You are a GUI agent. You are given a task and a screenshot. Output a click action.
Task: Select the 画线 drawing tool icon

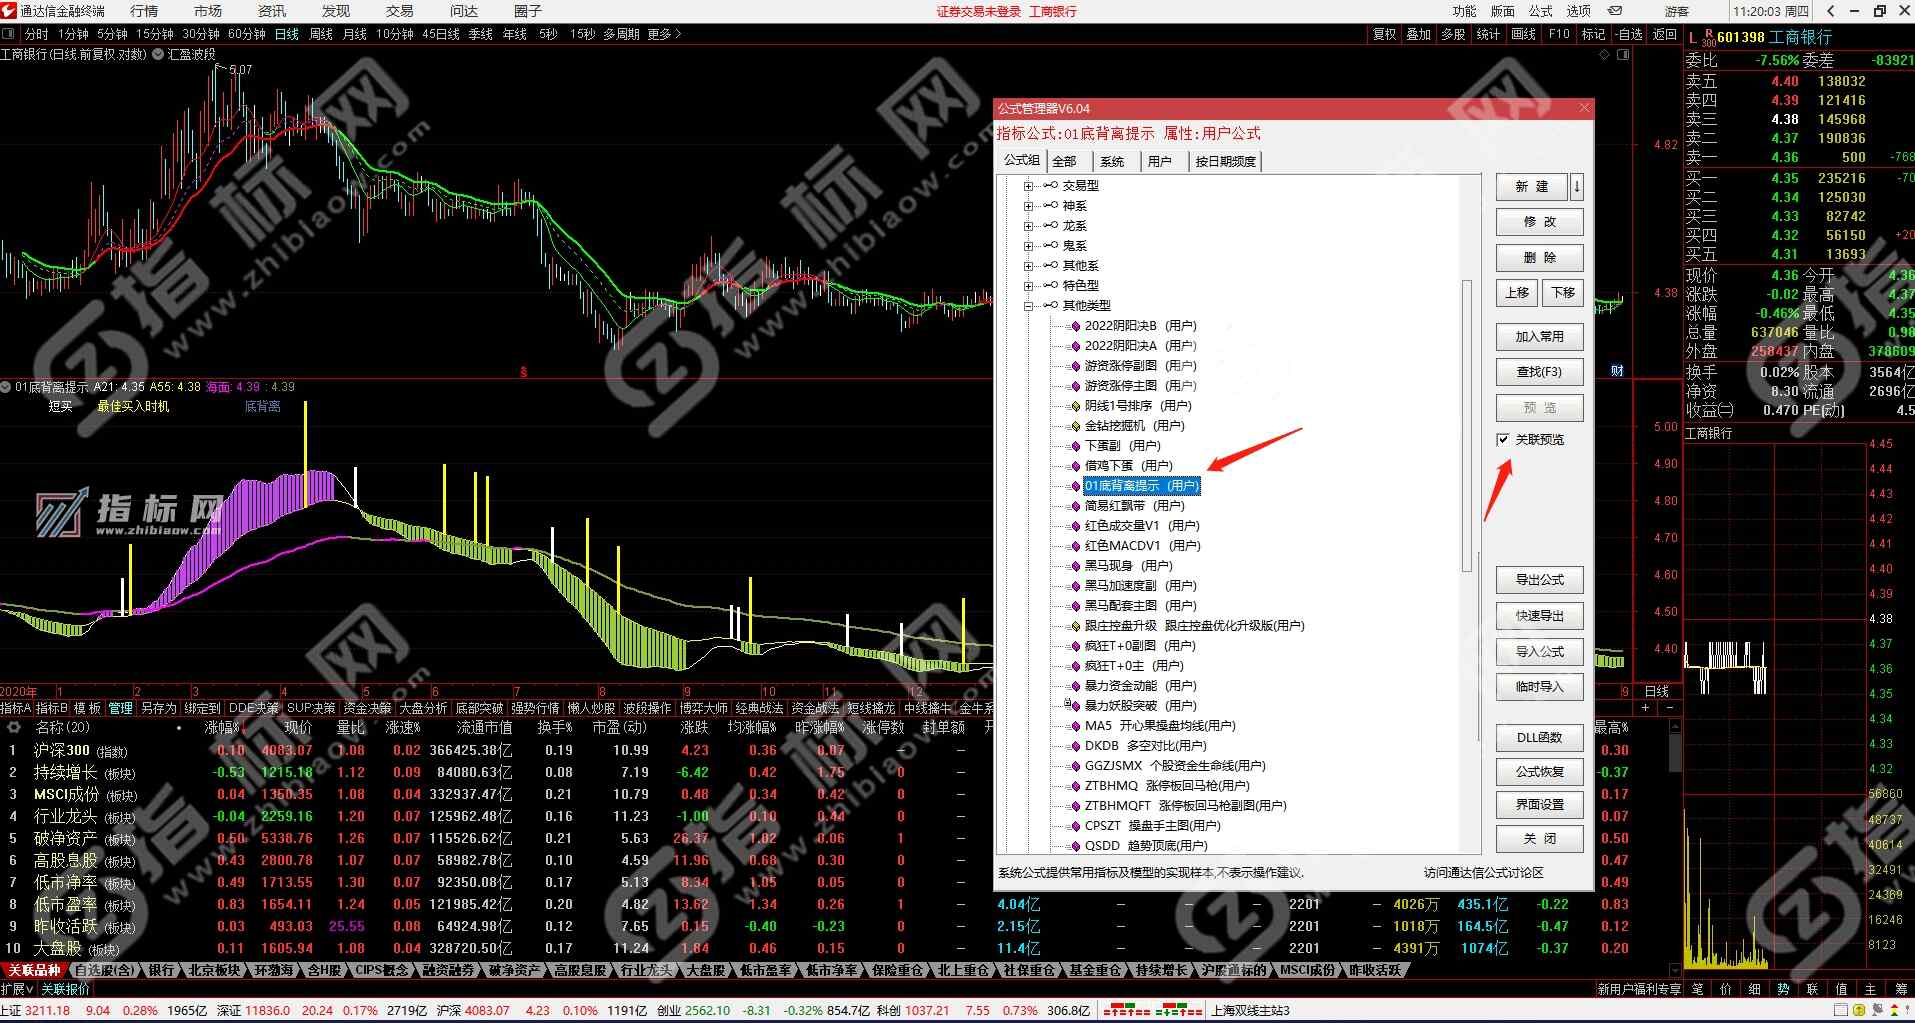(x=1523, y=33)
